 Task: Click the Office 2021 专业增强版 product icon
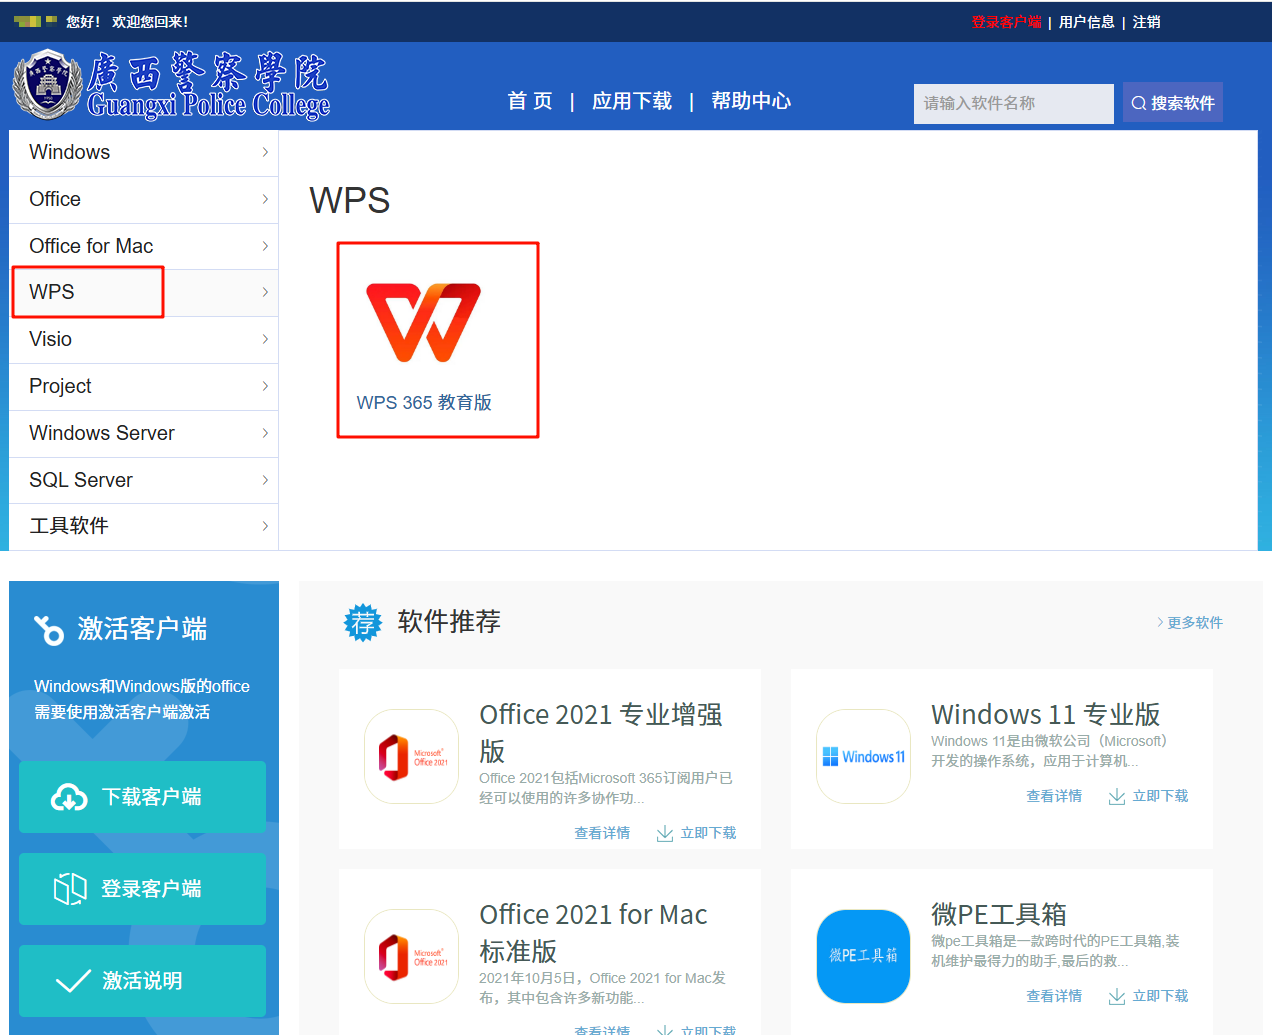pyautogui.click(x=411, y=756)
